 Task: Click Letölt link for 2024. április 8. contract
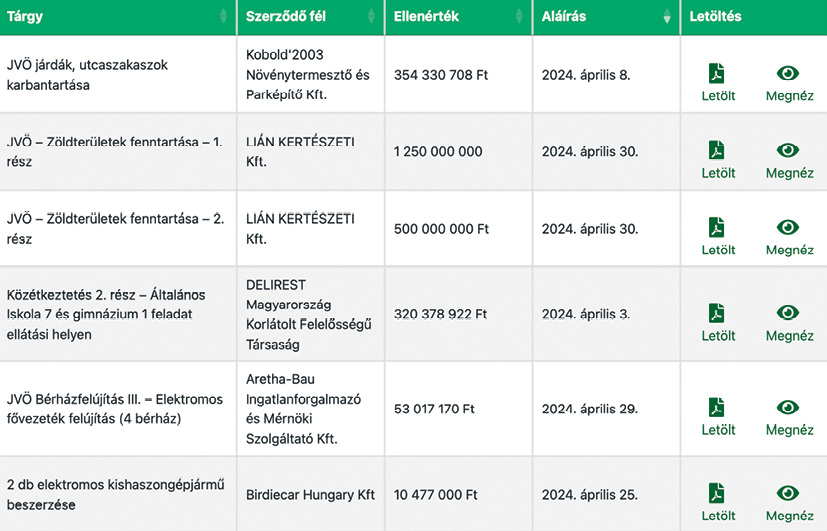(x=718, y=96)
